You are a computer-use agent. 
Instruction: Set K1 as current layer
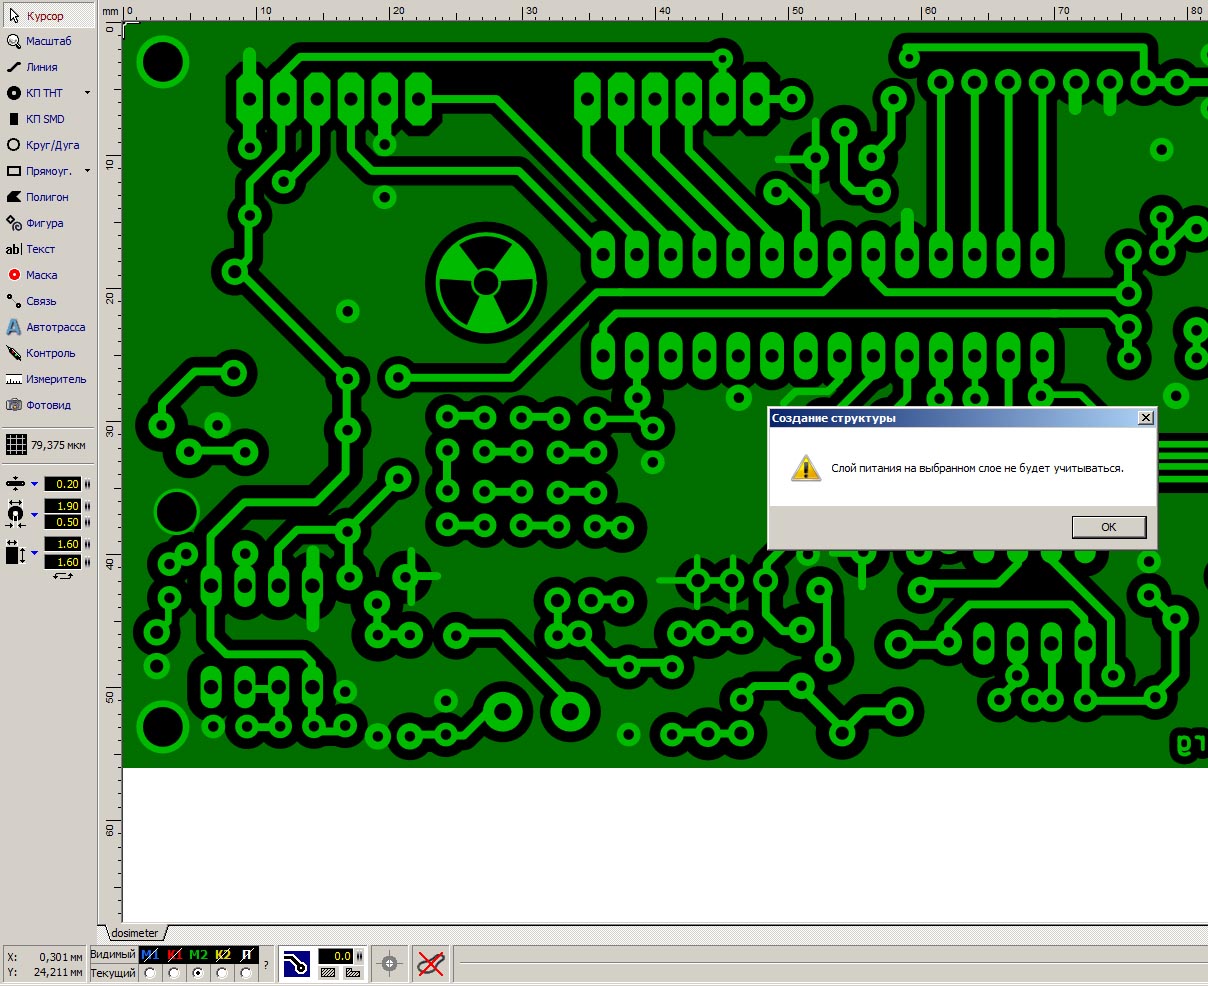click(174, 973)
